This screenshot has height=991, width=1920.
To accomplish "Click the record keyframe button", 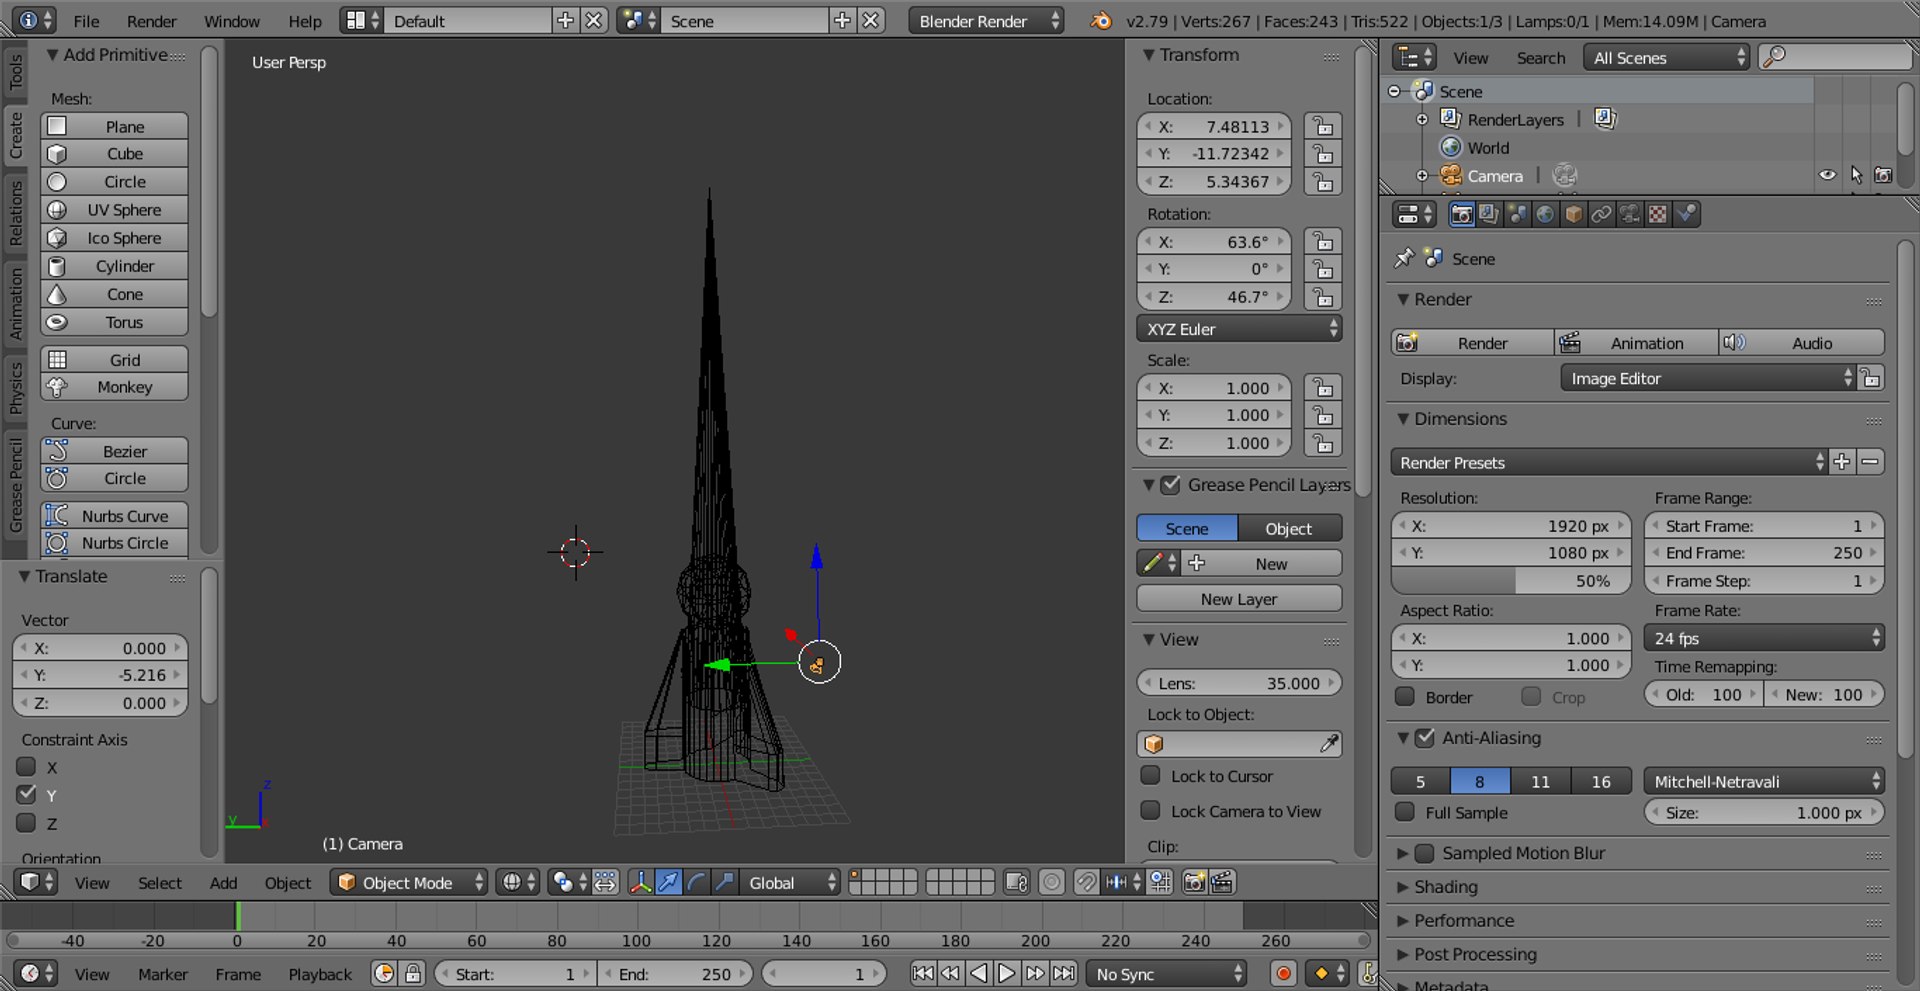I will [1283, 973].
